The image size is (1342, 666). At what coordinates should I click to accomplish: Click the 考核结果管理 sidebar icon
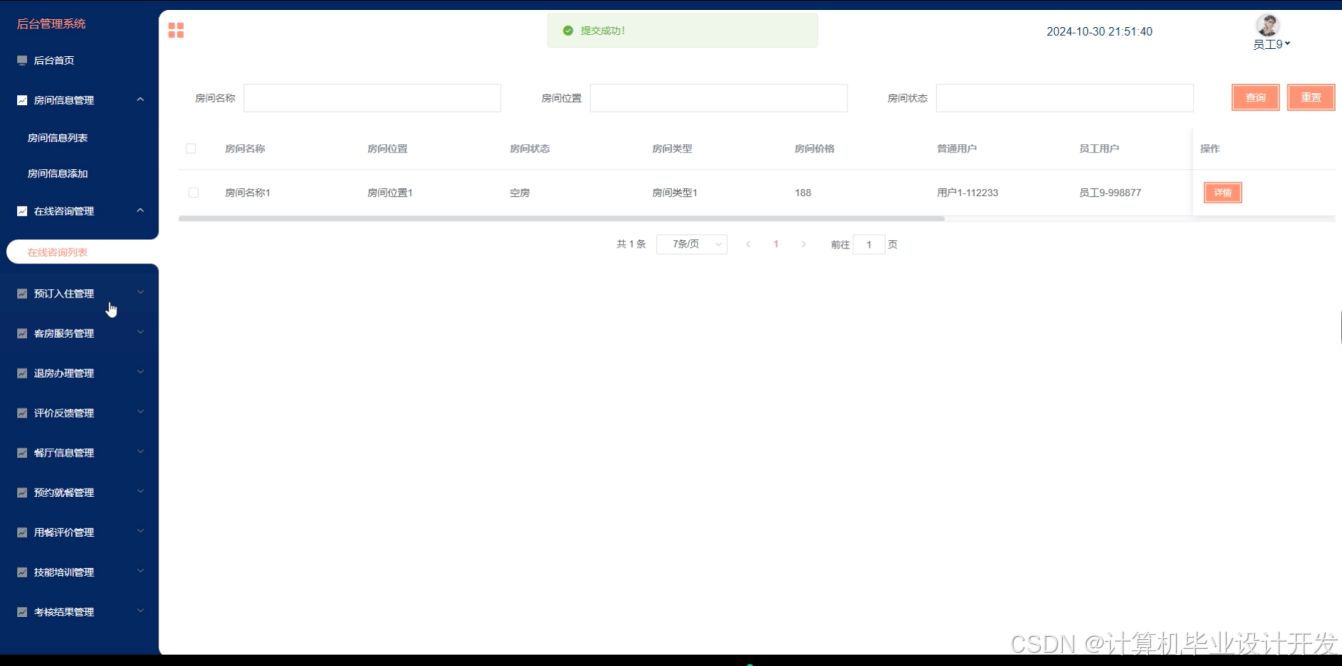(22, 611)
